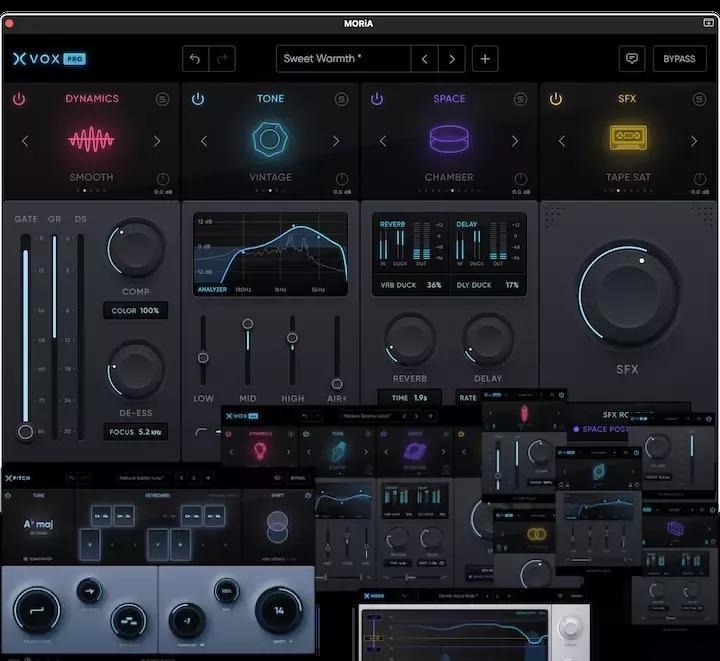Select the Vintage tone heptagon icon
The width and height of the screenshot is (720, 661).
coord(270,139)
